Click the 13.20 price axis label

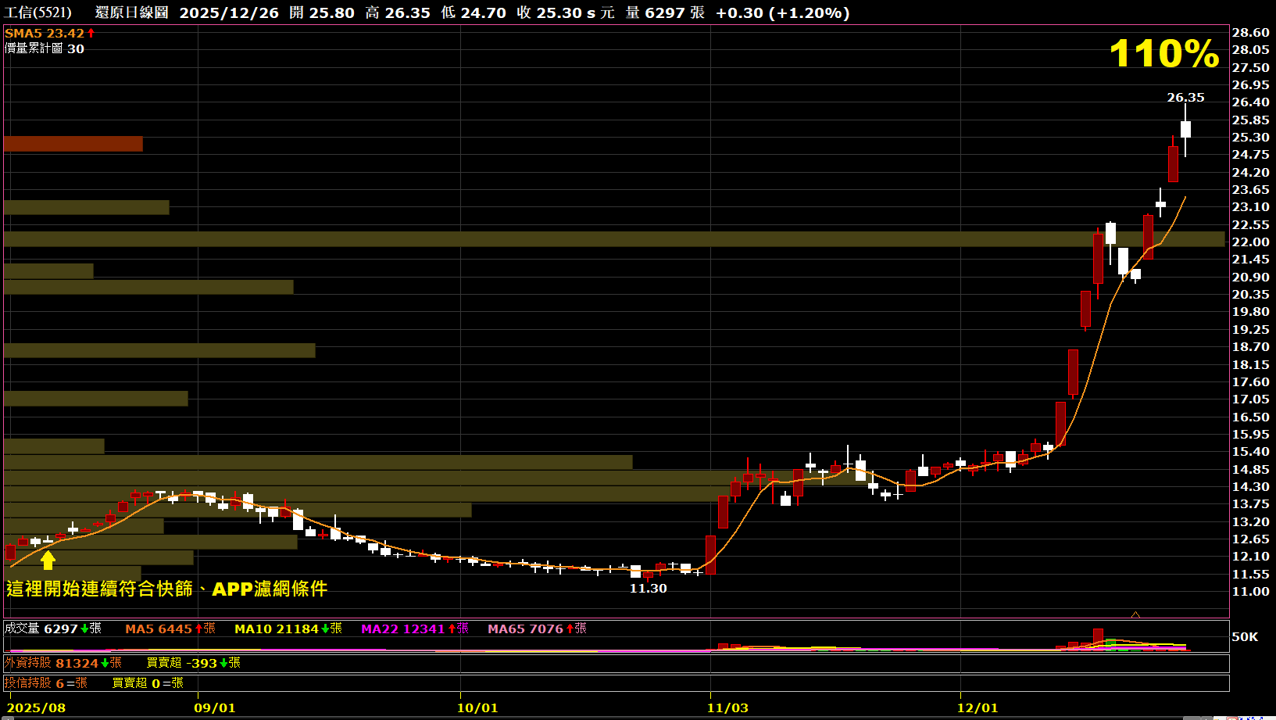1251,522
